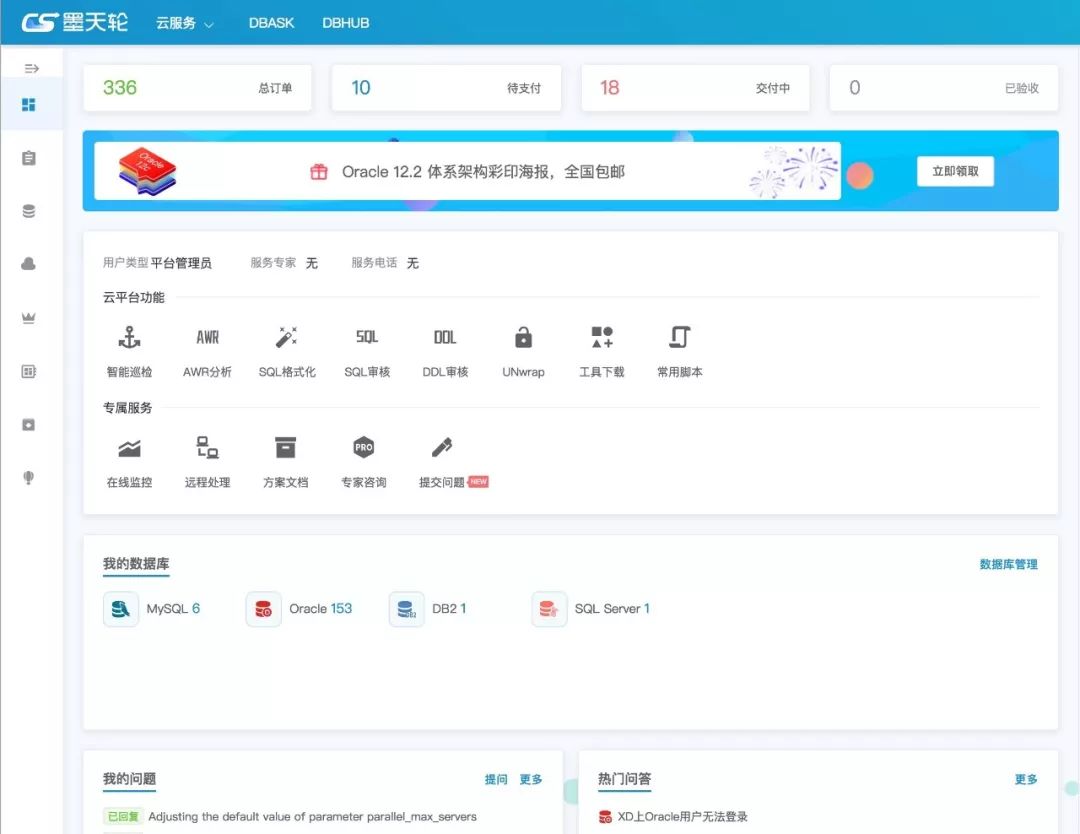Open the DB2 database icon
This screenshot has height=834, width=1080.
[x=406, y=609]
